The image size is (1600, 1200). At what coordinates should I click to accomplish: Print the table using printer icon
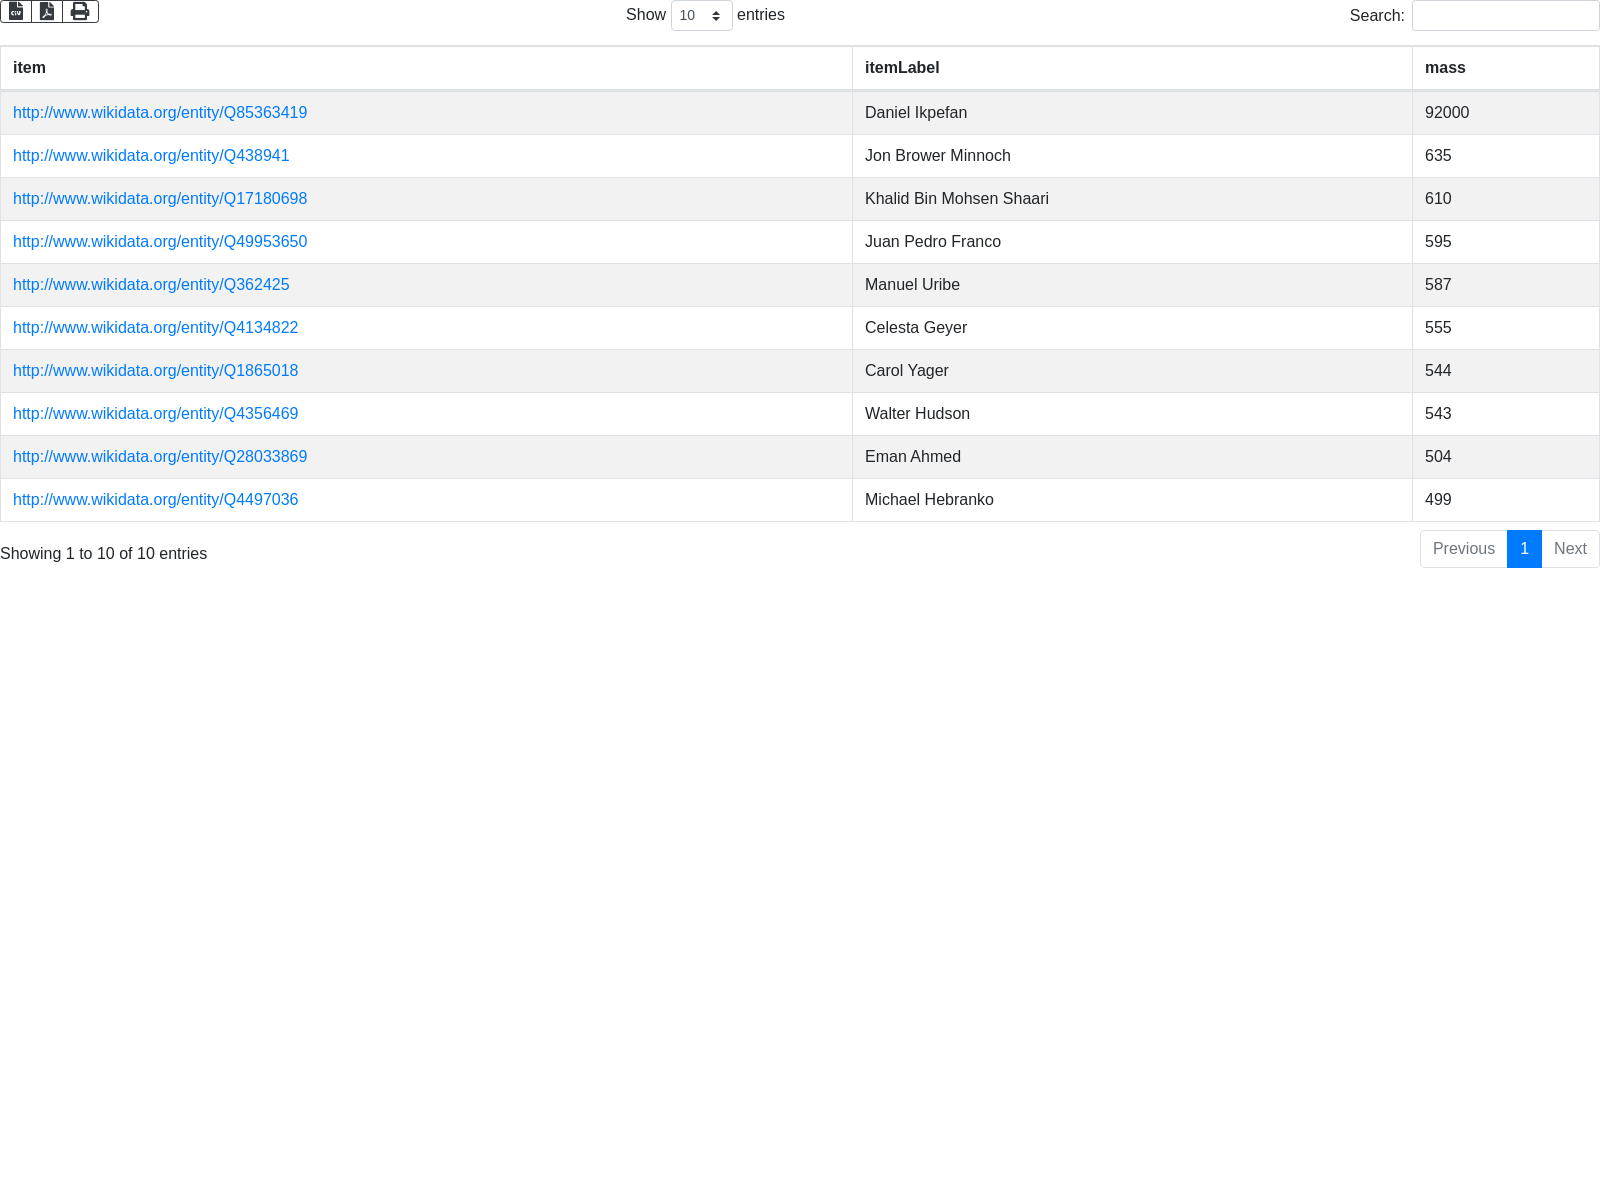point(80,11)
